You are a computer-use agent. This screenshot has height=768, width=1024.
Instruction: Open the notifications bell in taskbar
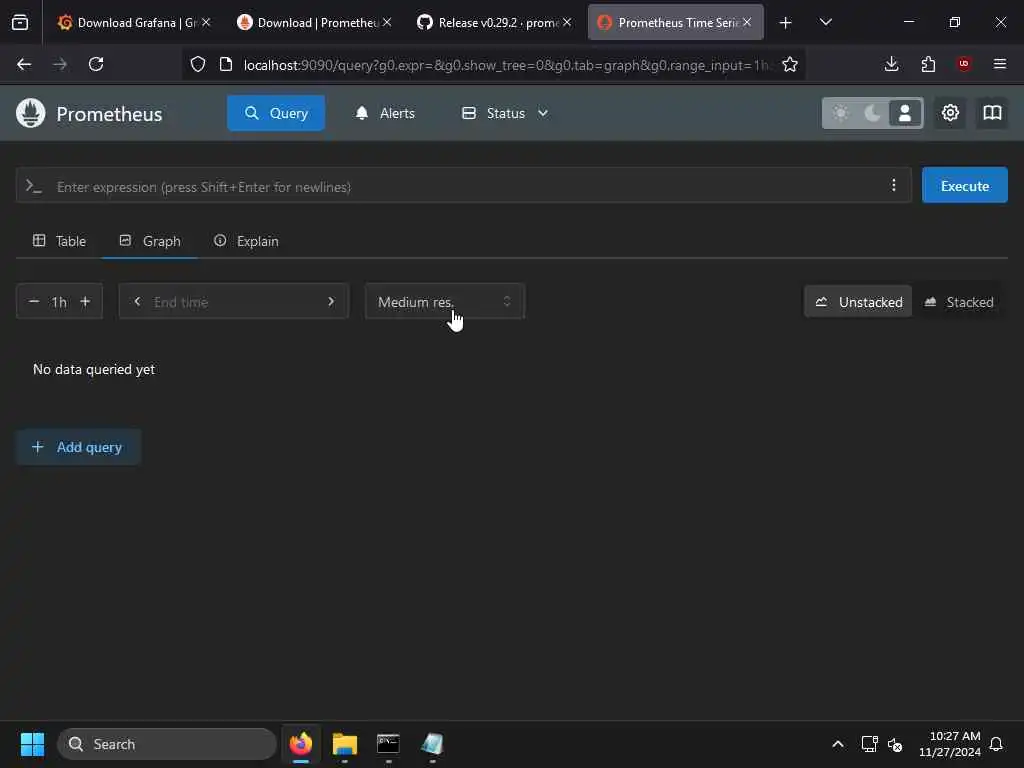click(x=996, y=744)
